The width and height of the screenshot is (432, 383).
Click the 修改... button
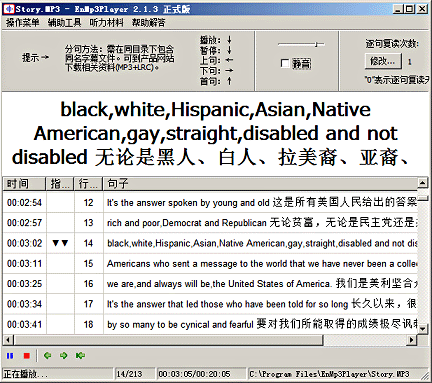click(382, 61)
